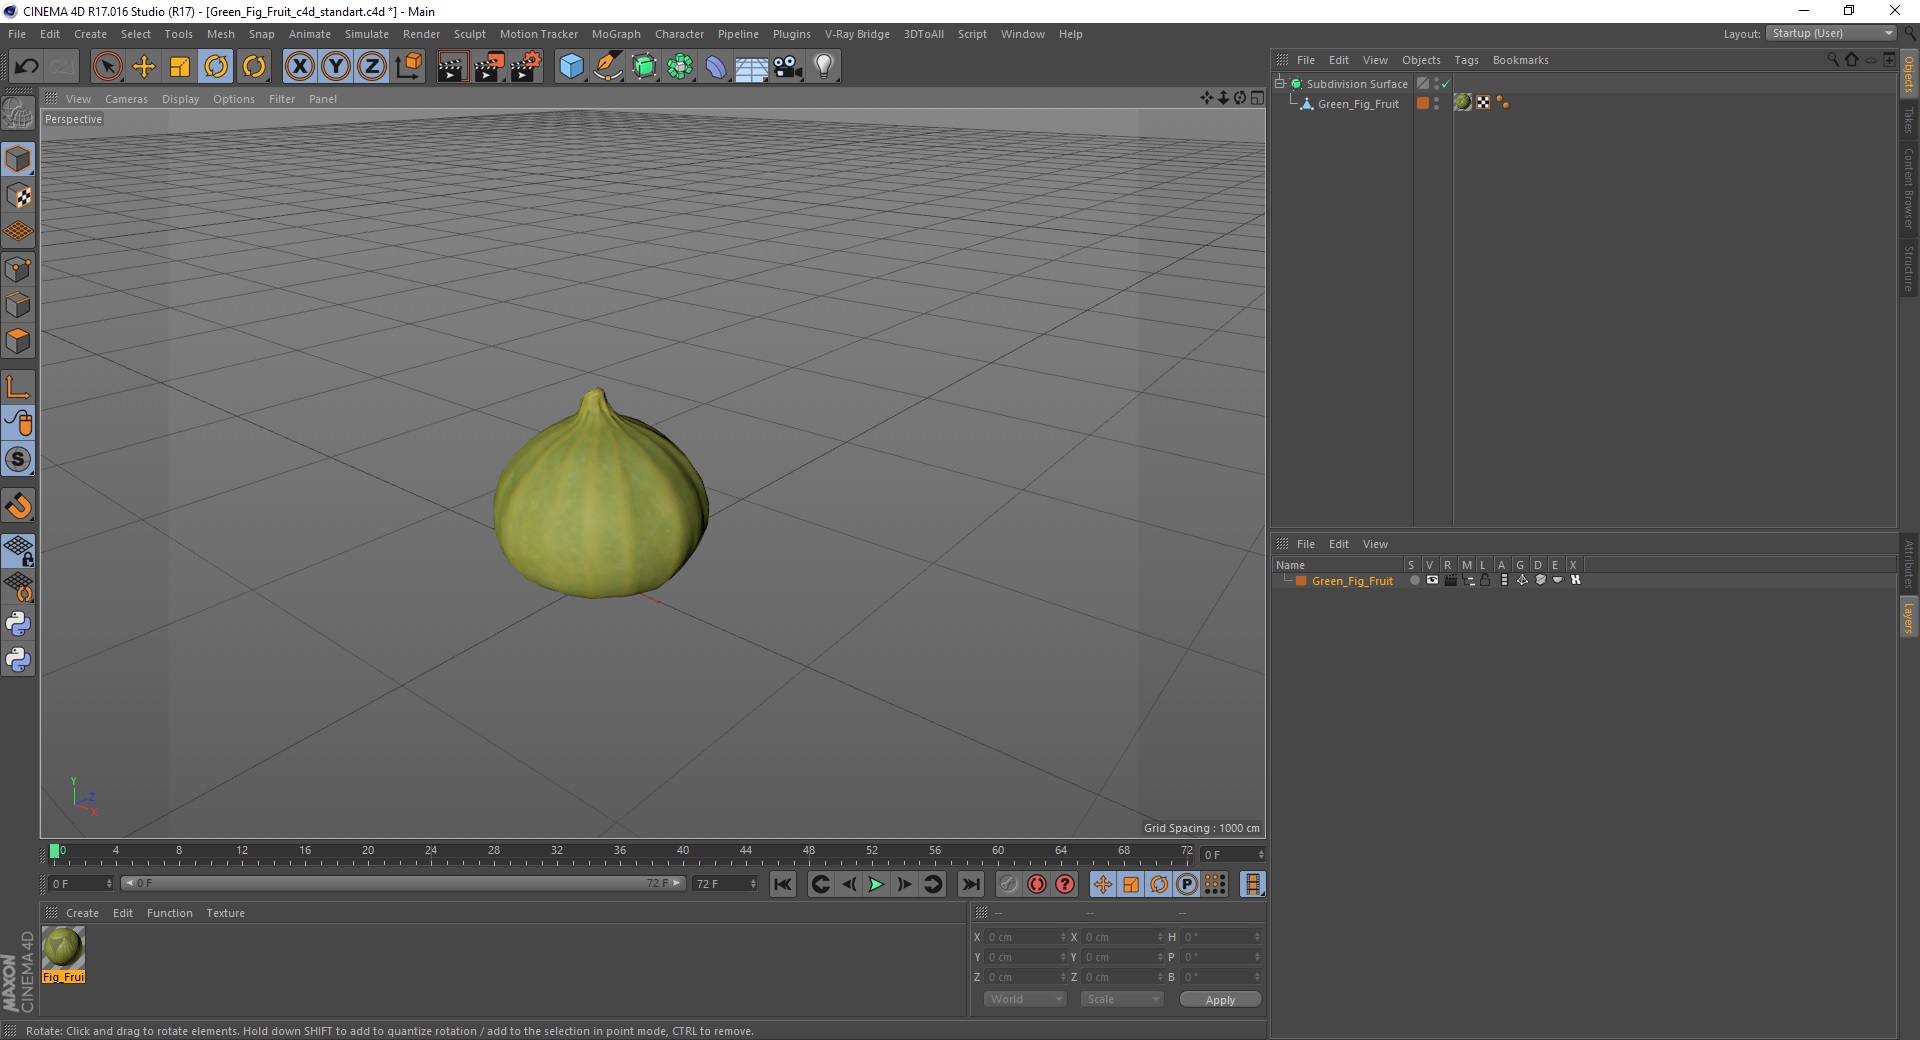Select the Live Selection arrow tool
The width and height of the screenshot is (1920, 1040).
pyautogui.click(x=107, y=67)
